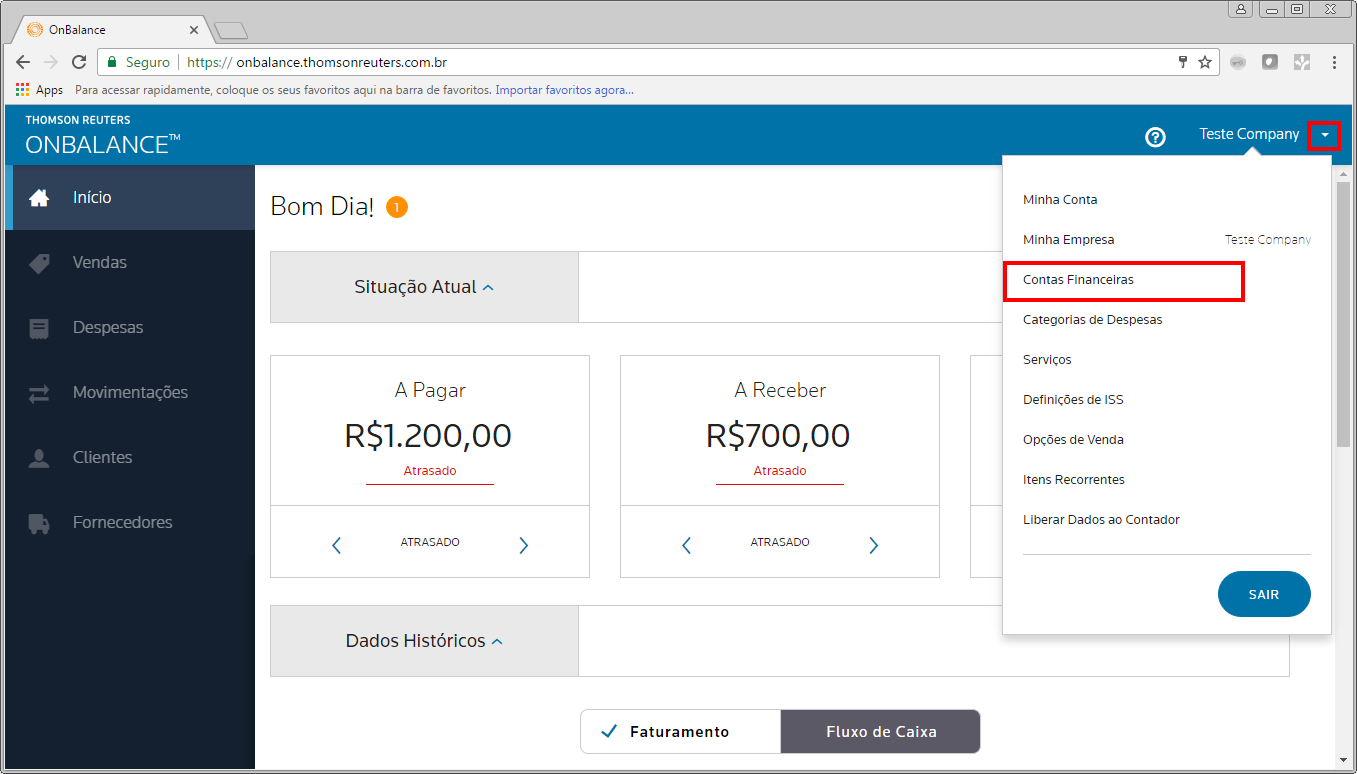Open the help question mark icon
Screen dimensions: 1357x774
(x=1155, y=137)
